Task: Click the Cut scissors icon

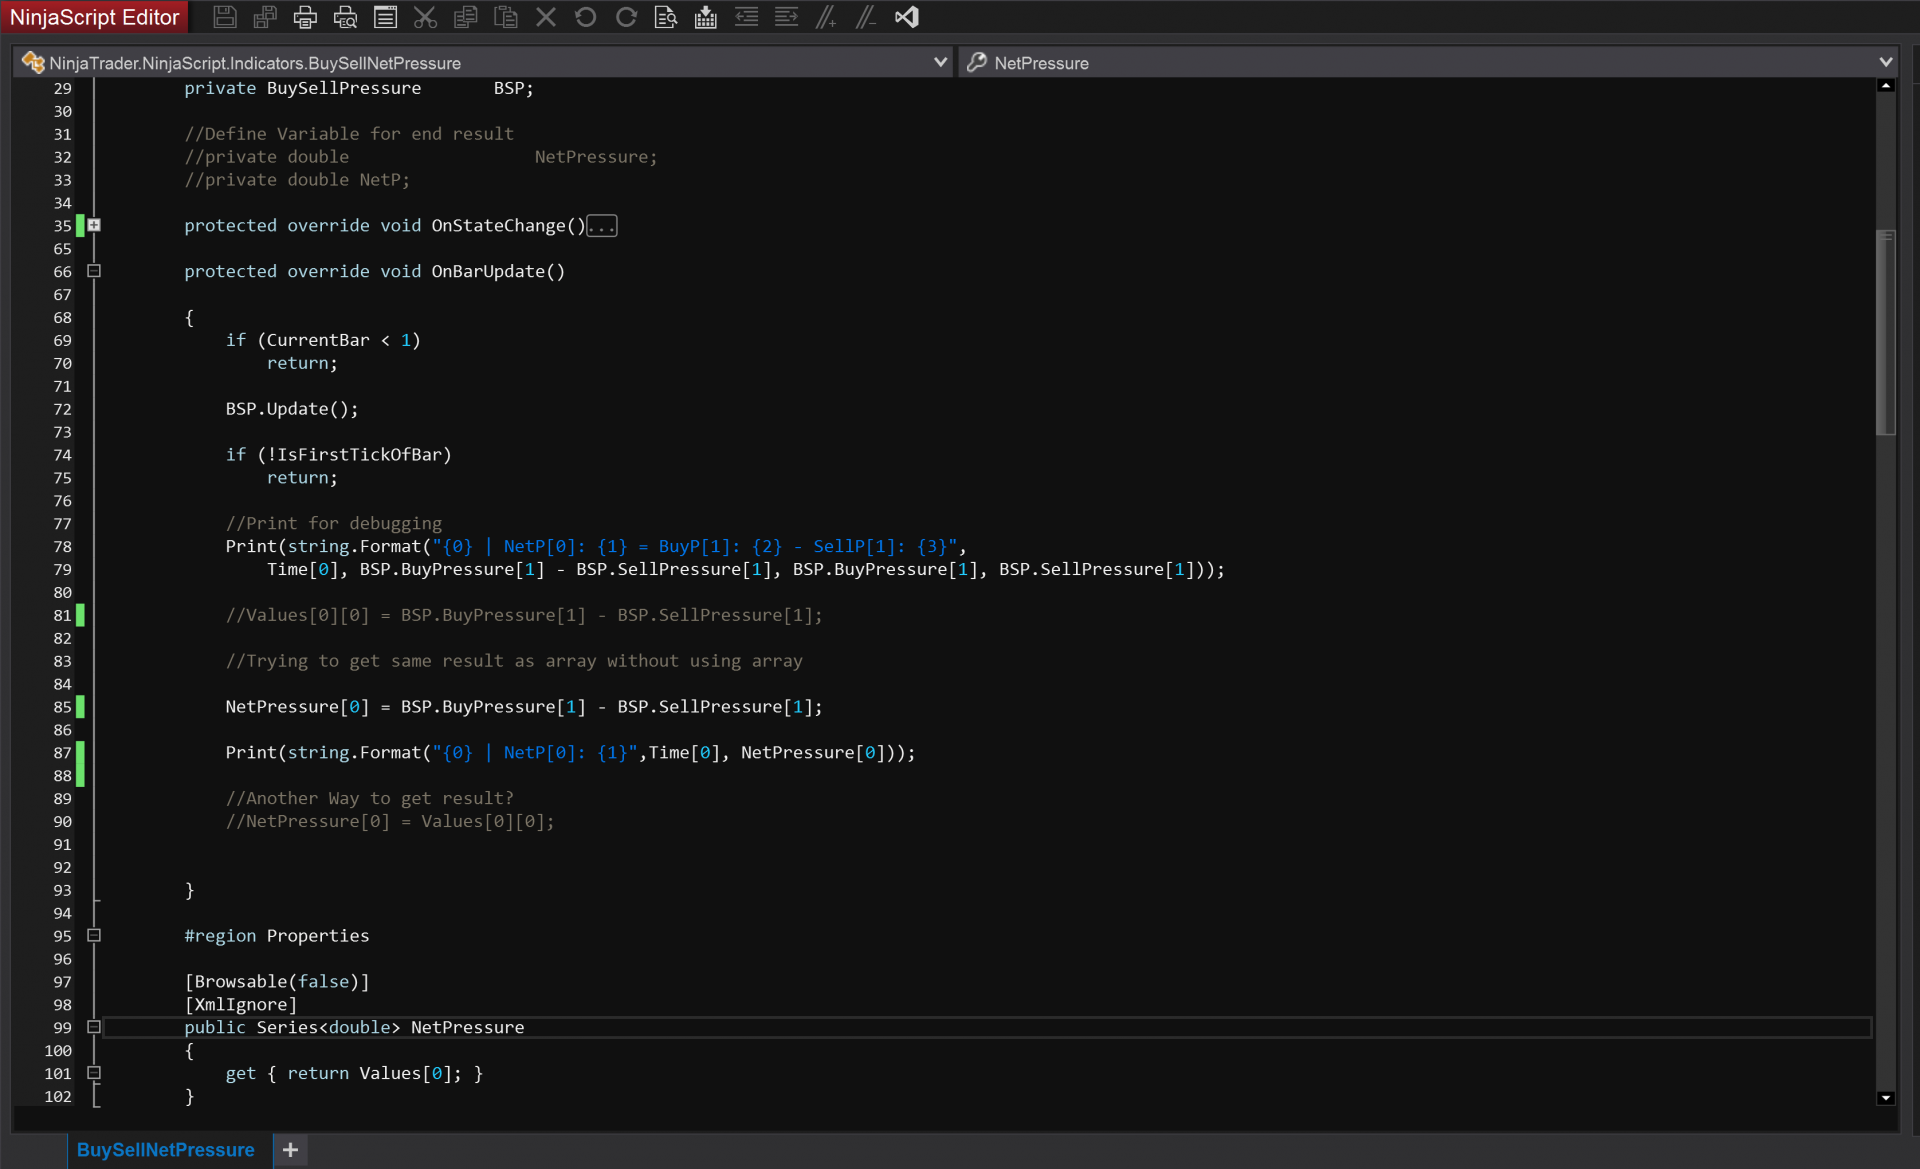Action: coord(425,17)
